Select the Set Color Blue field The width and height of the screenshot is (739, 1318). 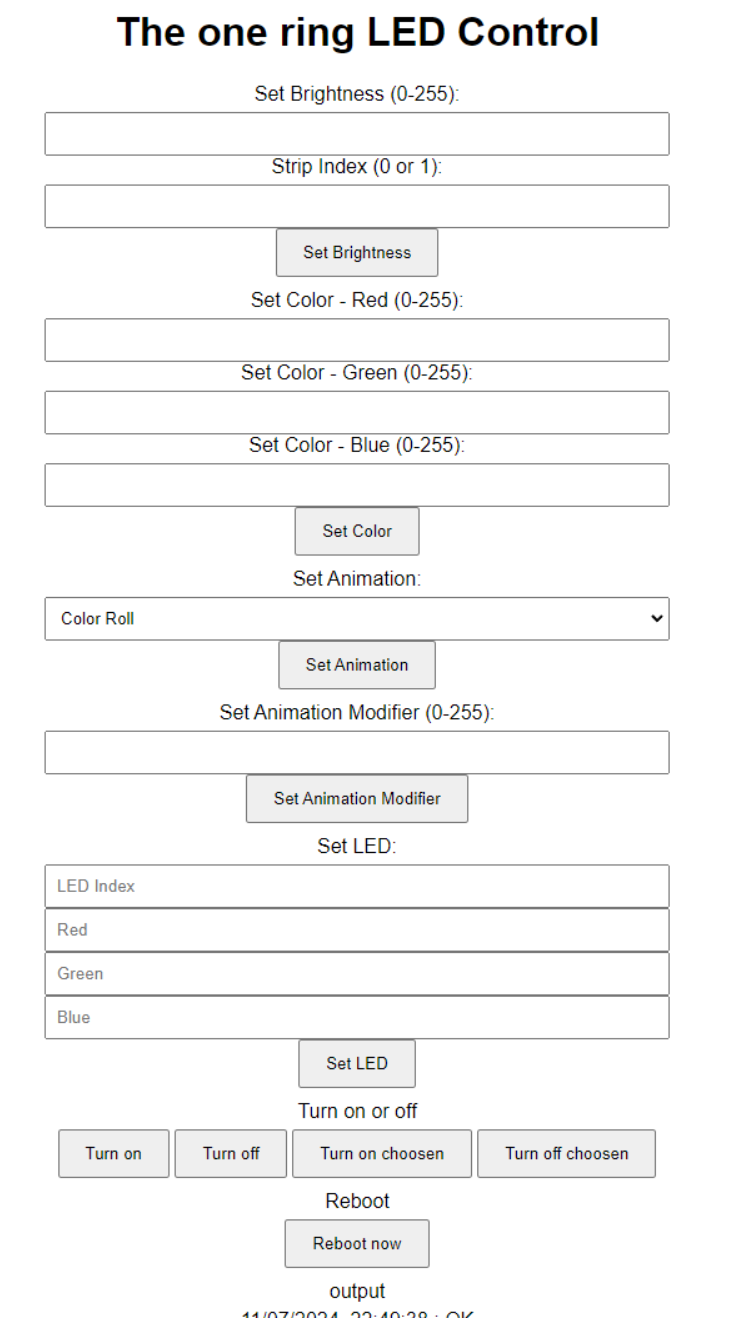point(357,485)
